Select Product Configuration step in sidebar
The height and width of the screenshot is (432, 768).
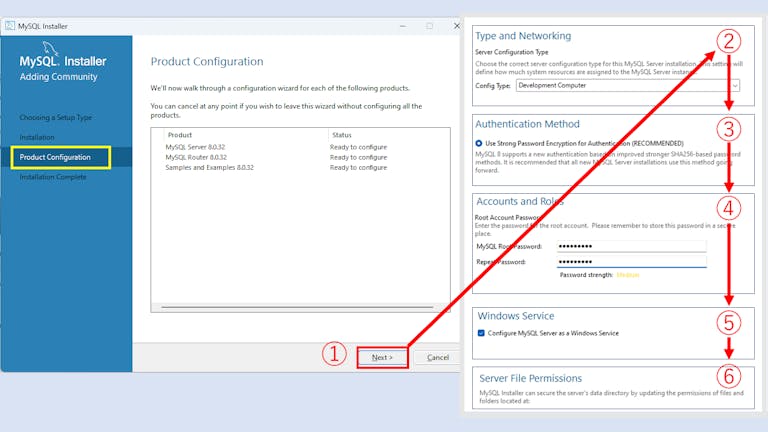tap(55, 157)
